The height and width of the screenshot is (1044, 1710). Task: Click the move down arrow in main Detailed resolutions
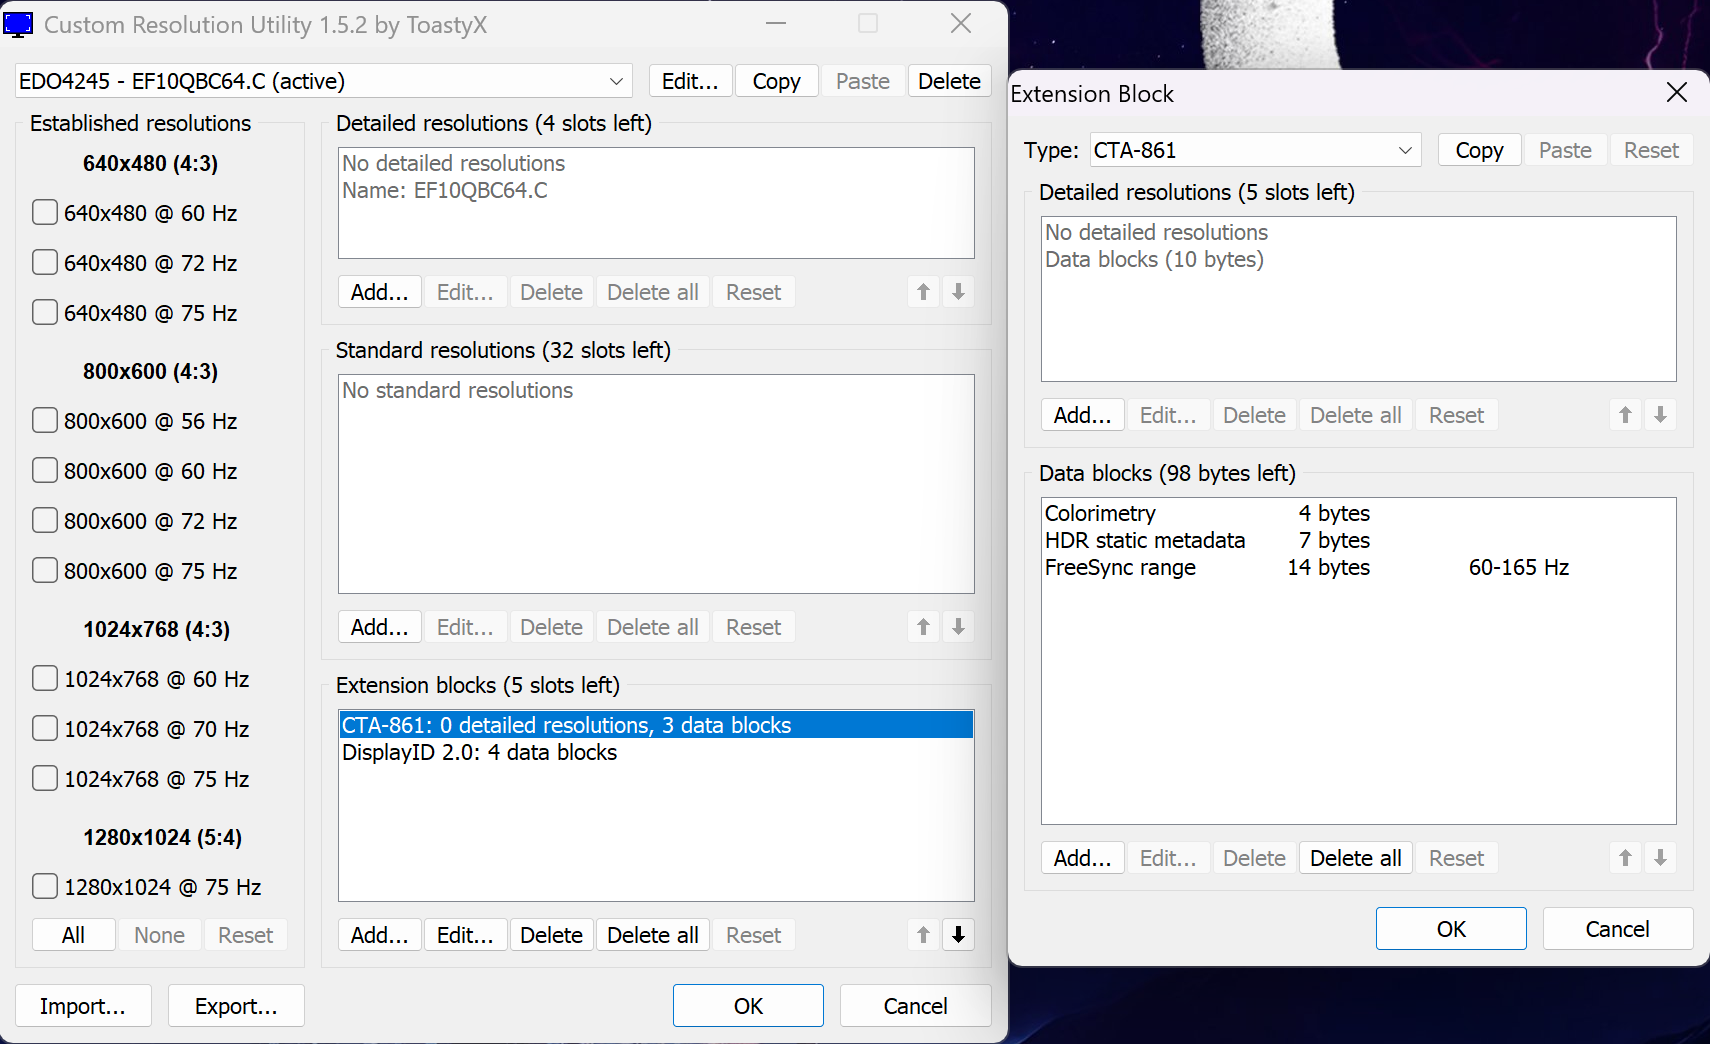click(x=958, y=292)
